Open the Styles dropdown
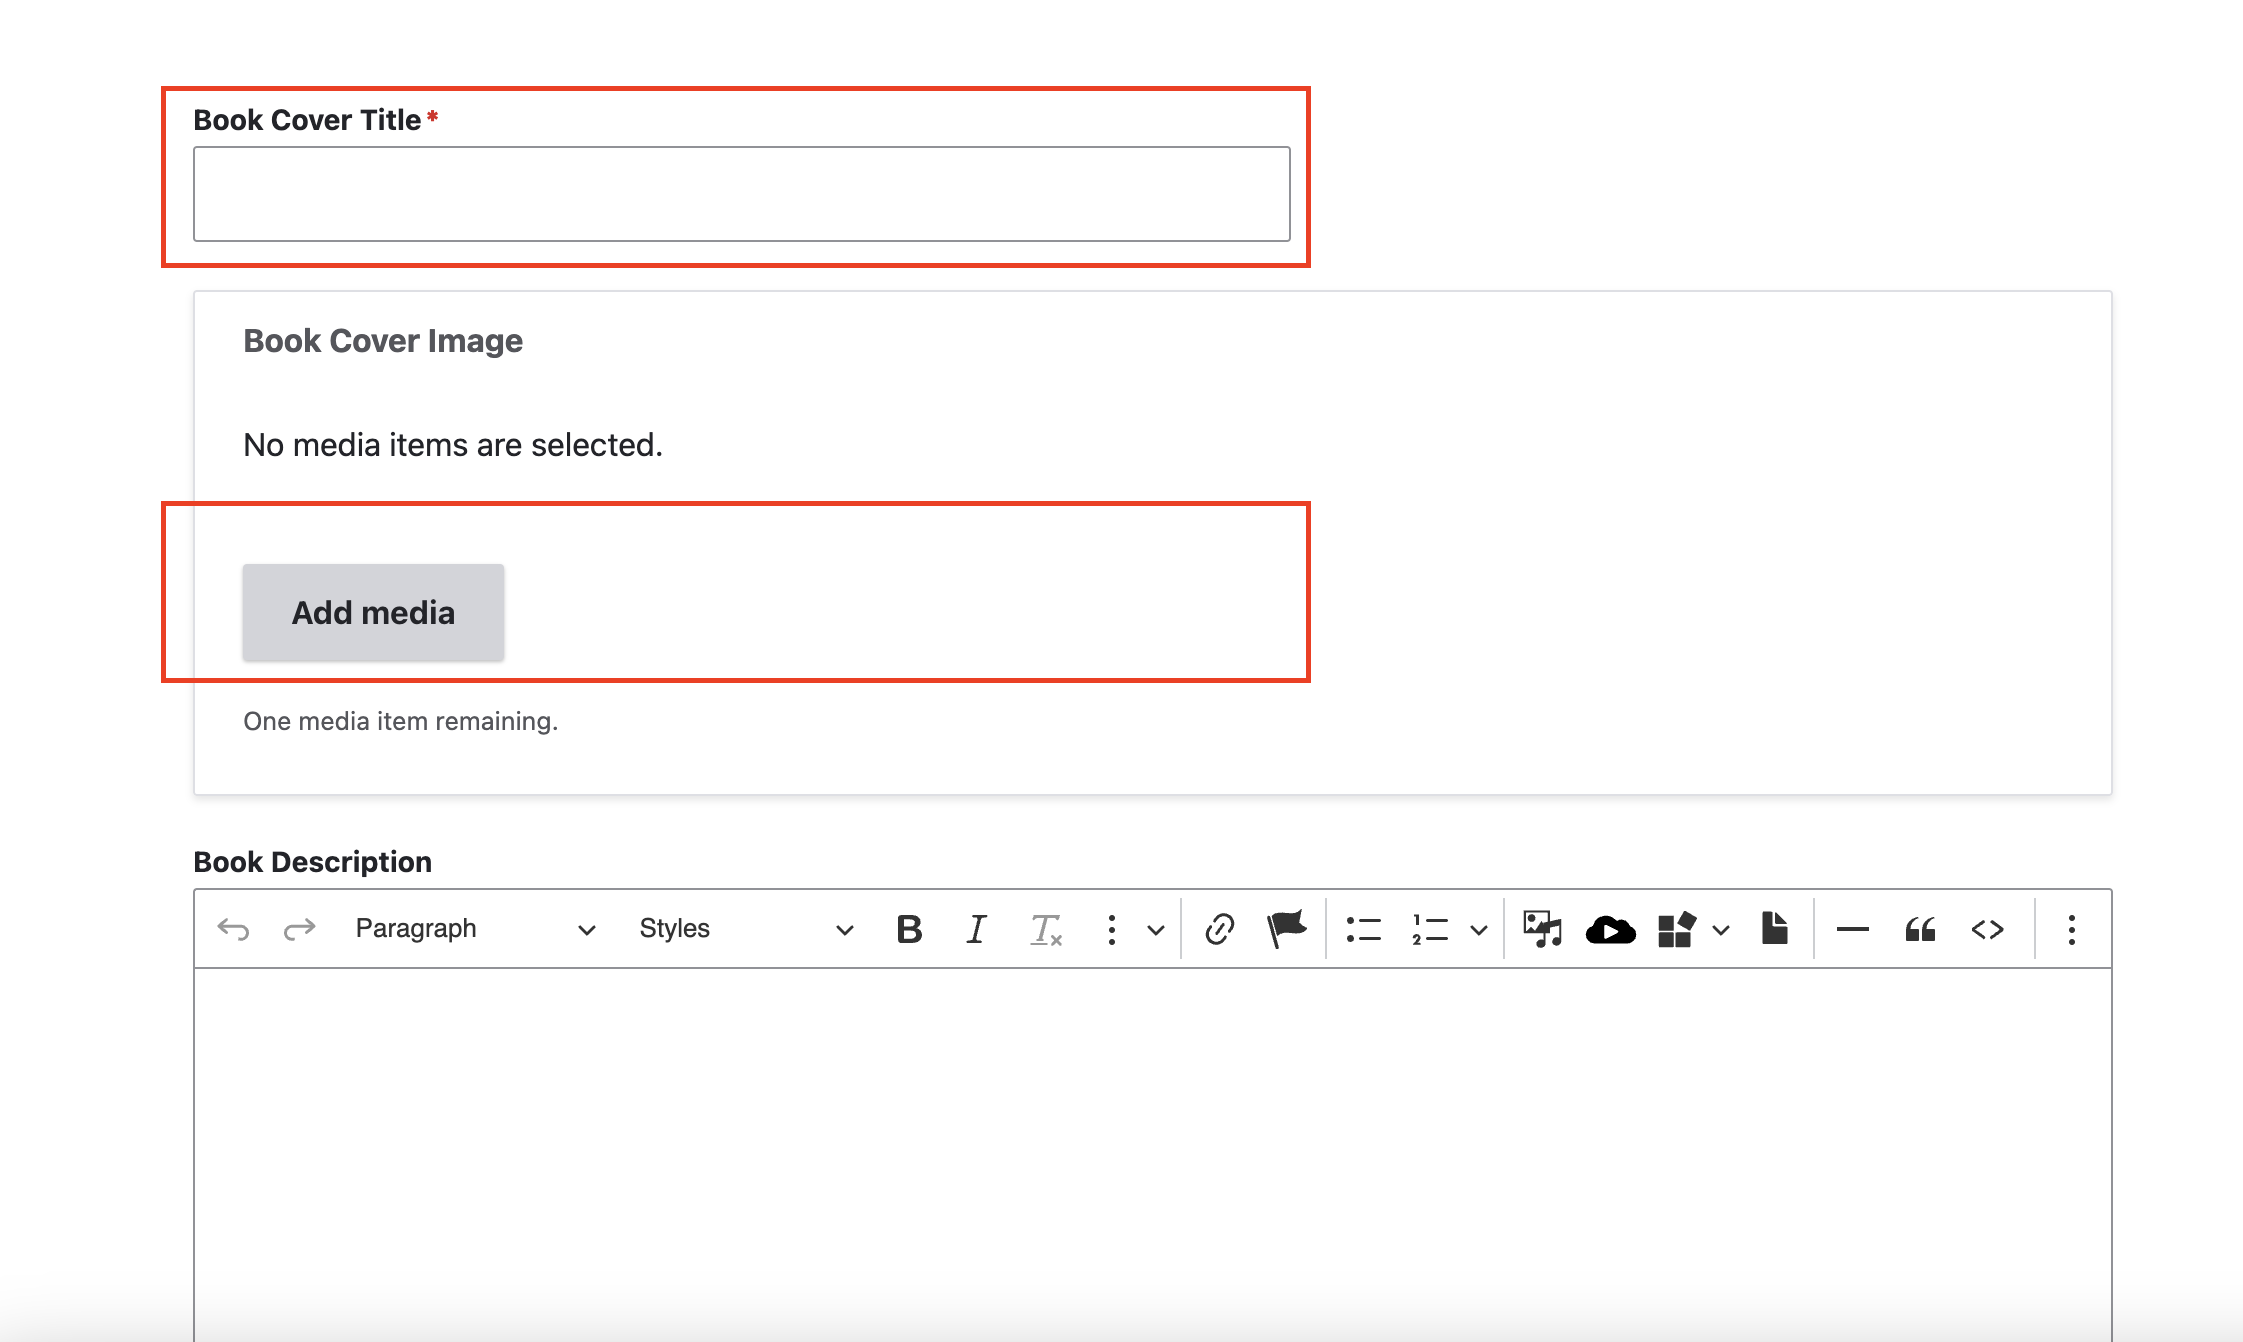2243x1342 pixels. click(x=745, y=929)
